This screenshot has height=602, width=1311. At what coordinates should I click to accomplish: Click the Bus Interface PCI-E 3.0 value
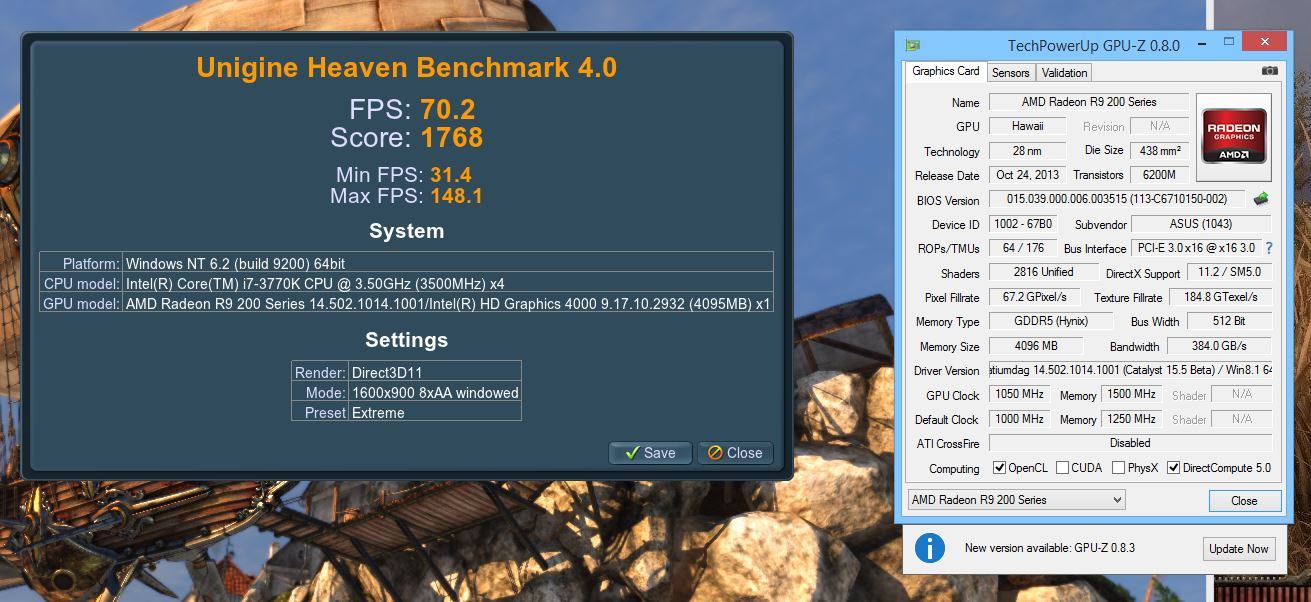1196,248
